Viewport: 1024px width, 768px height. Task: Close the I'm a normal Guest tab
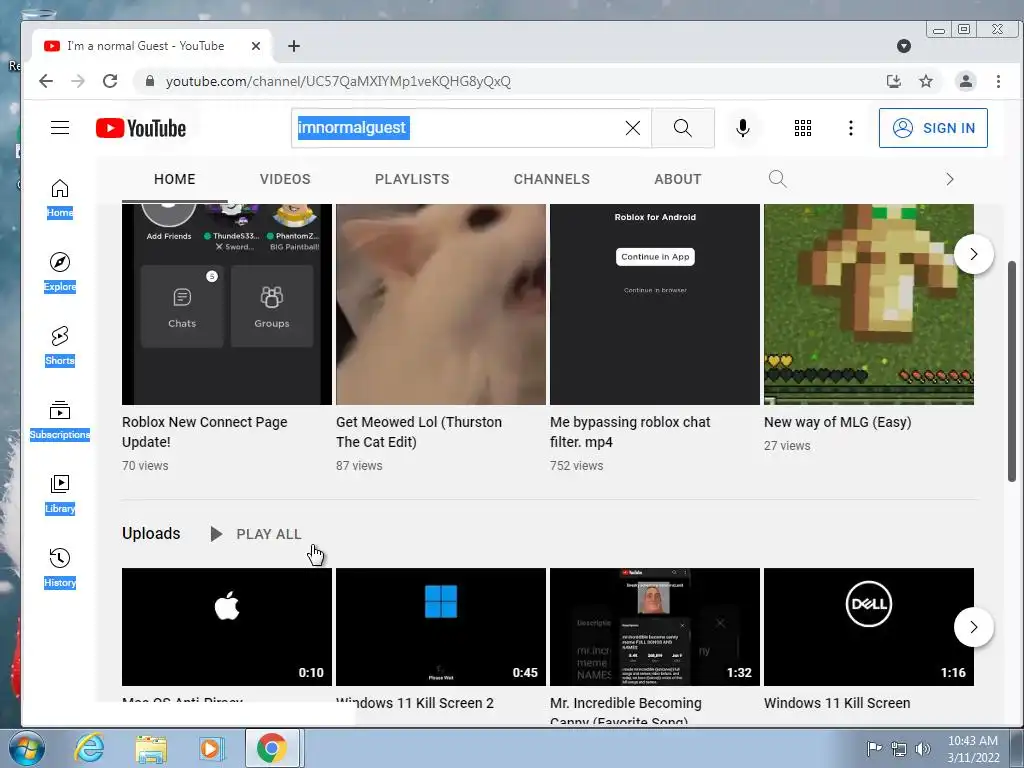point(256,46)
